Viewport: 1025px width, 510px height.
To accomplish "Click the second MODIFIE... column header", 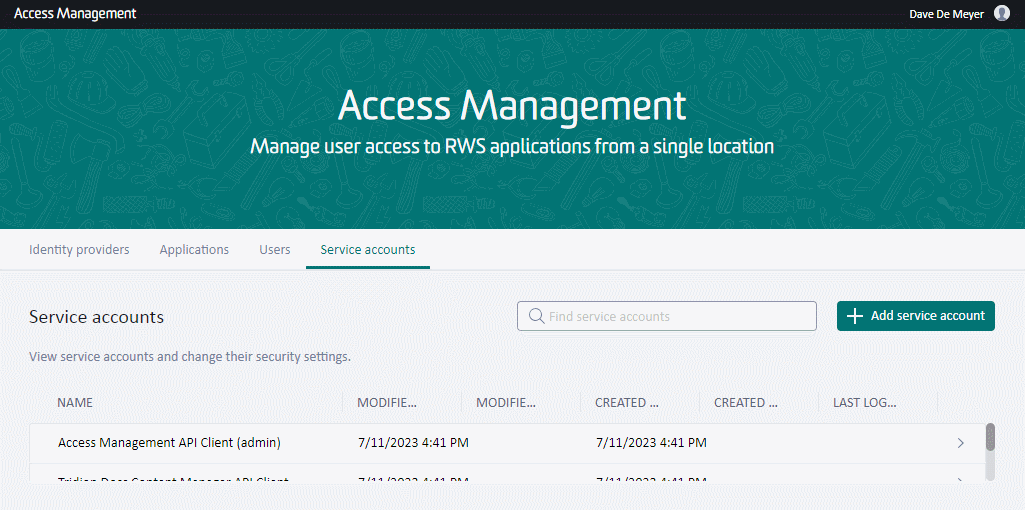I will [x=506, y=403].
